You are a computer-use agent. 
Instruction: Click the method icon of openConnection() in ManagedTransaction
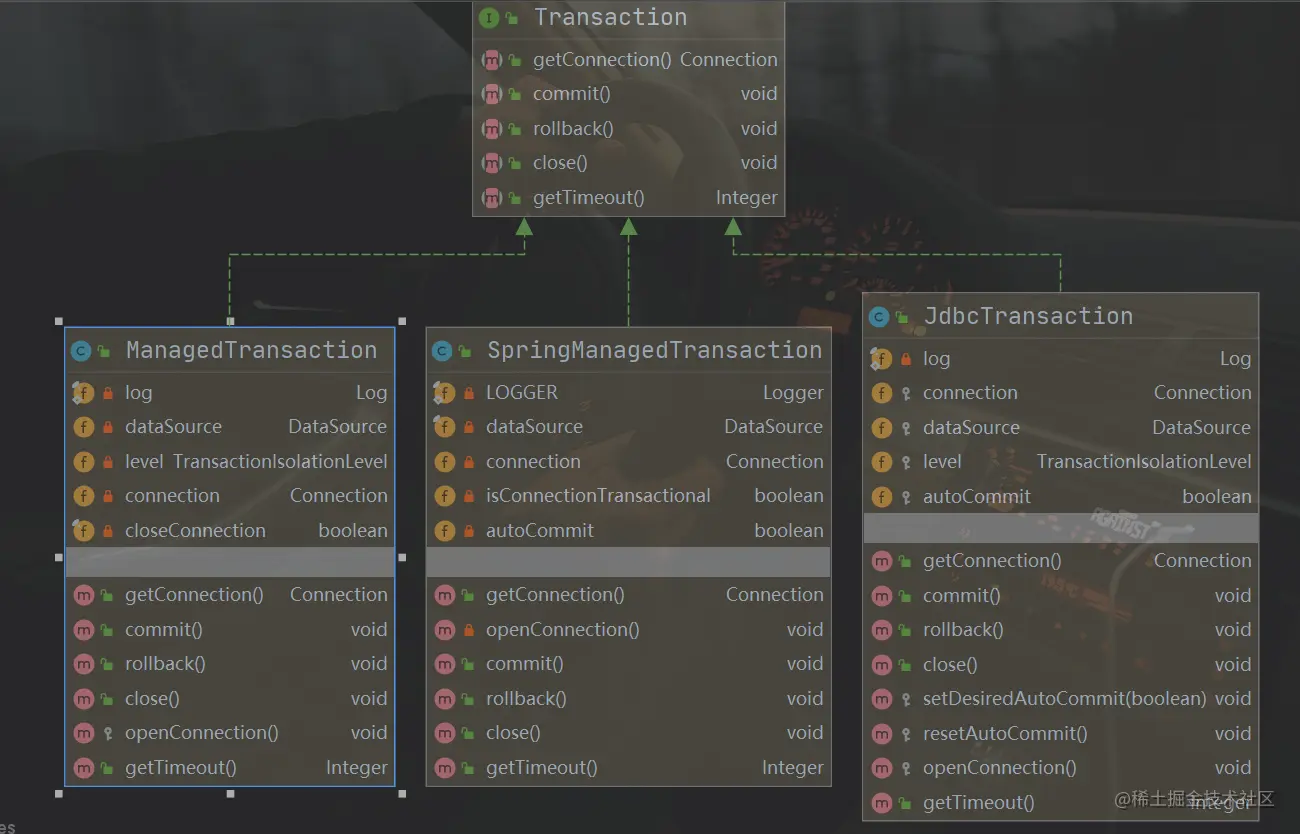point(83,733)
